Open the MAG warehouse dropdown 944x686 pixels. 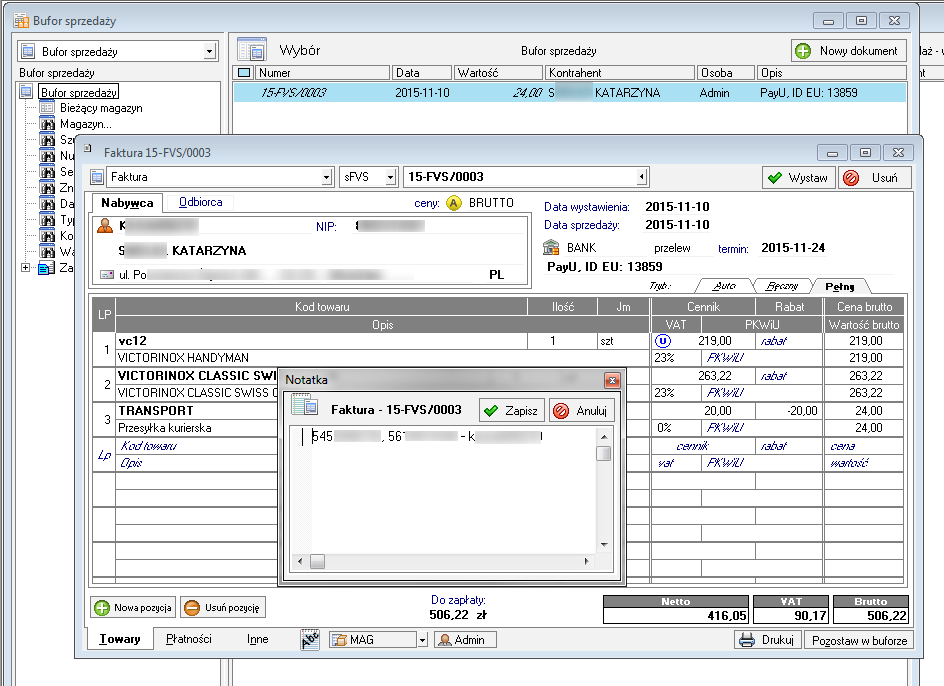coord(423,640)
